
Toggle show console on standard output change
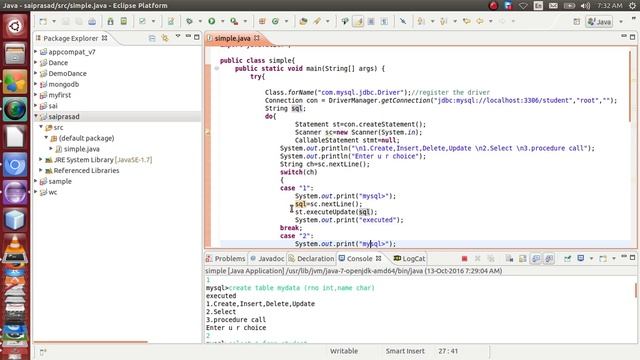[536, 258]
